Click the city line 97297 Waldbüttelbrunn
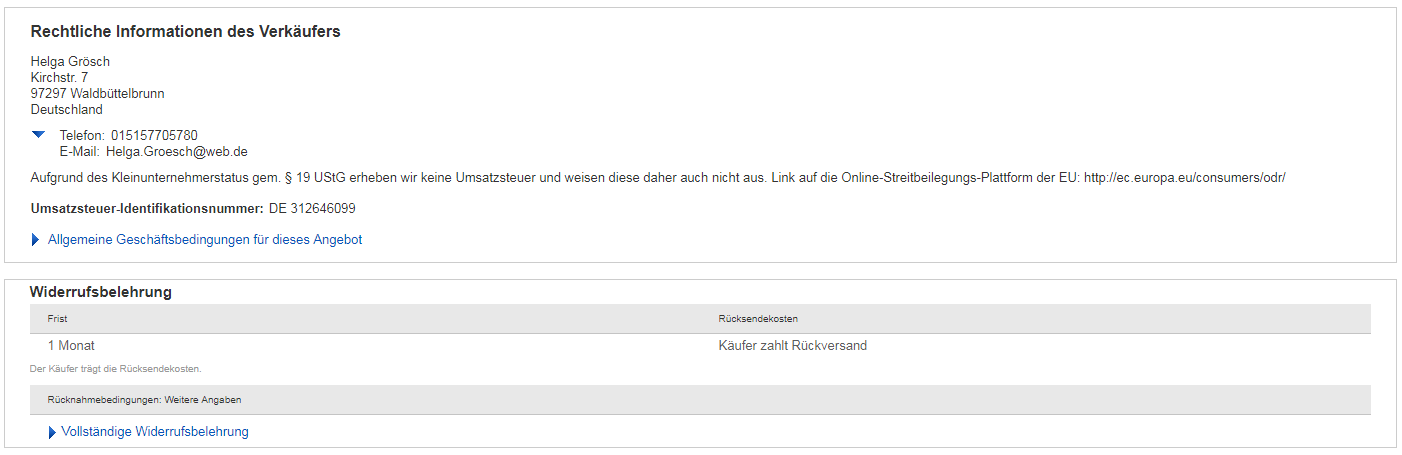 (x=97, y=94)
